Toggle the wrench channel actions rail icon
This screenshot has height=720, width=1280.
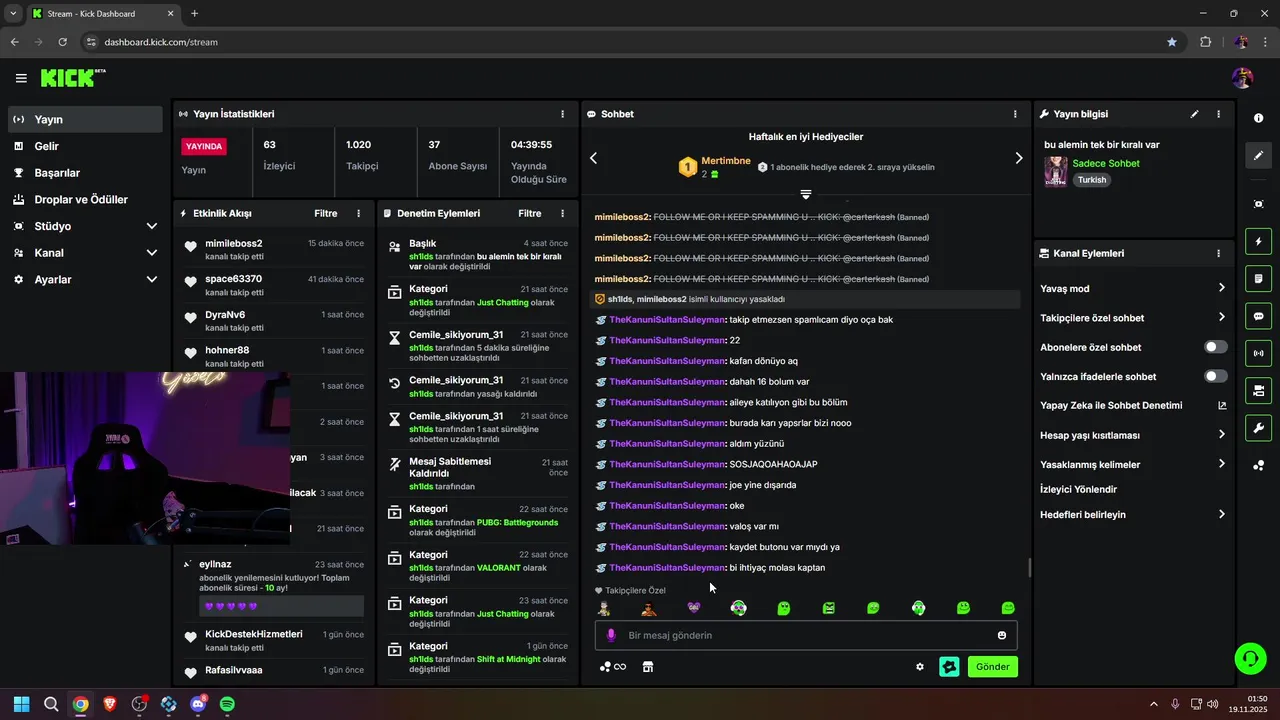point(1258,428)
